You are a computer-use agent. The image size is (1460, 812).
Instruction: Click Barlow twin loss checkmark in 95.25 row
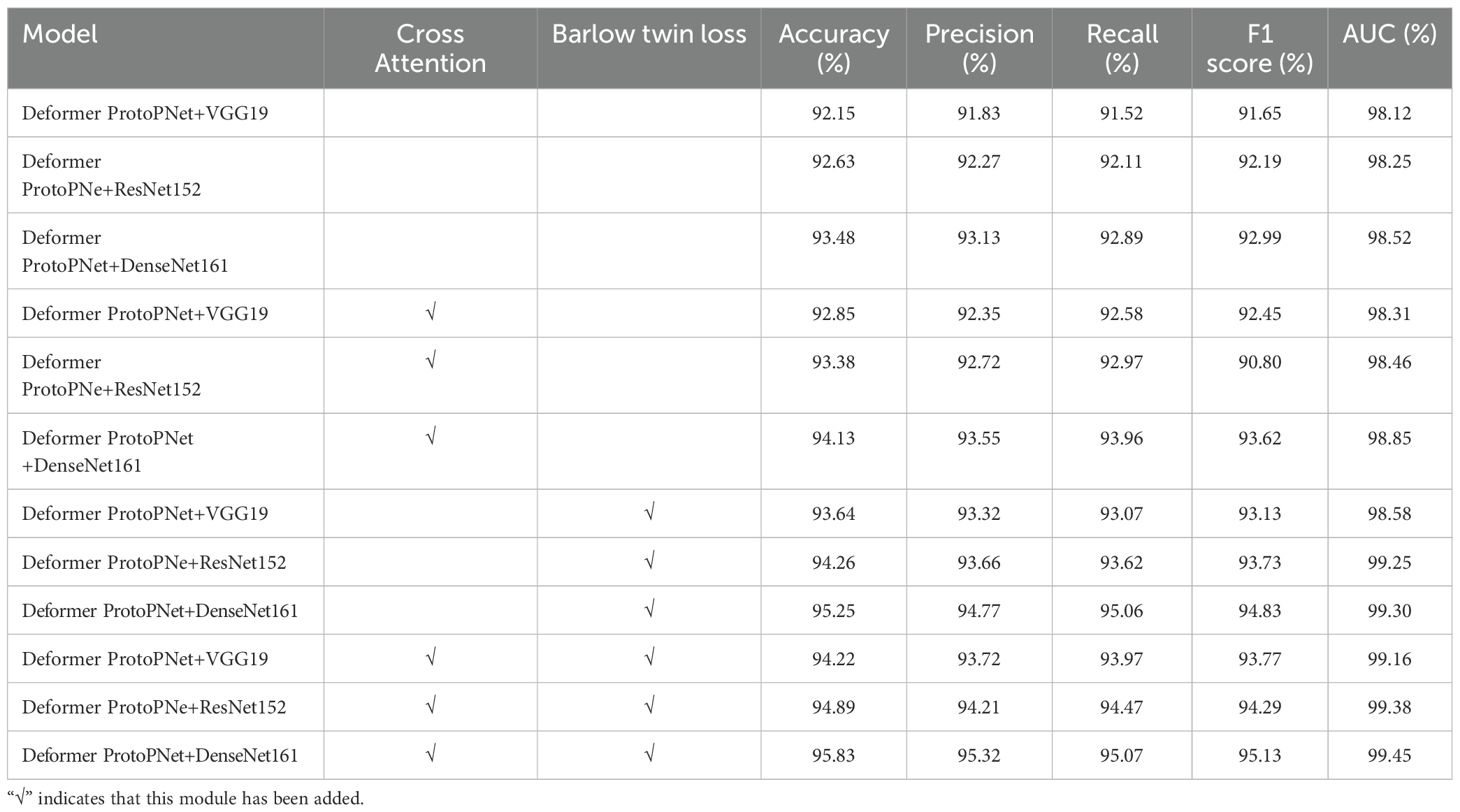tap(649, 610)
